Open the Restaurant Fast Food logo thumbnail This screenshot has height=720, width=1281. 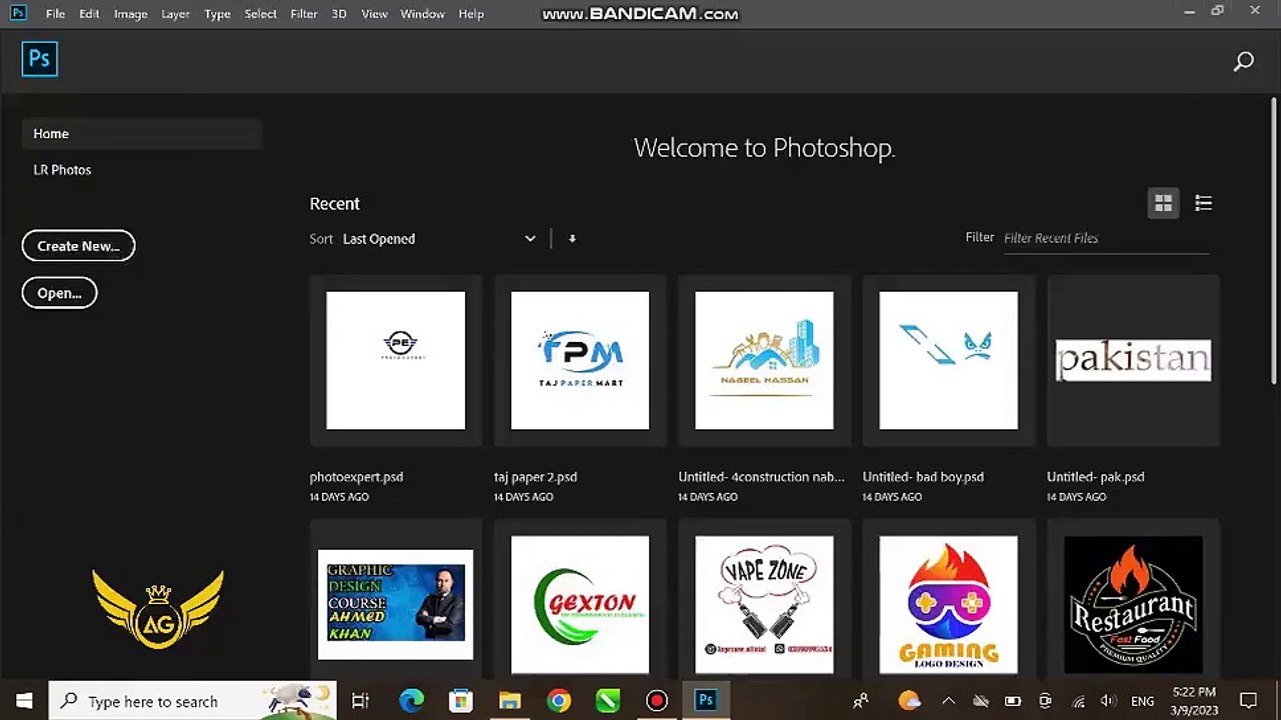tap(1133, 604)
